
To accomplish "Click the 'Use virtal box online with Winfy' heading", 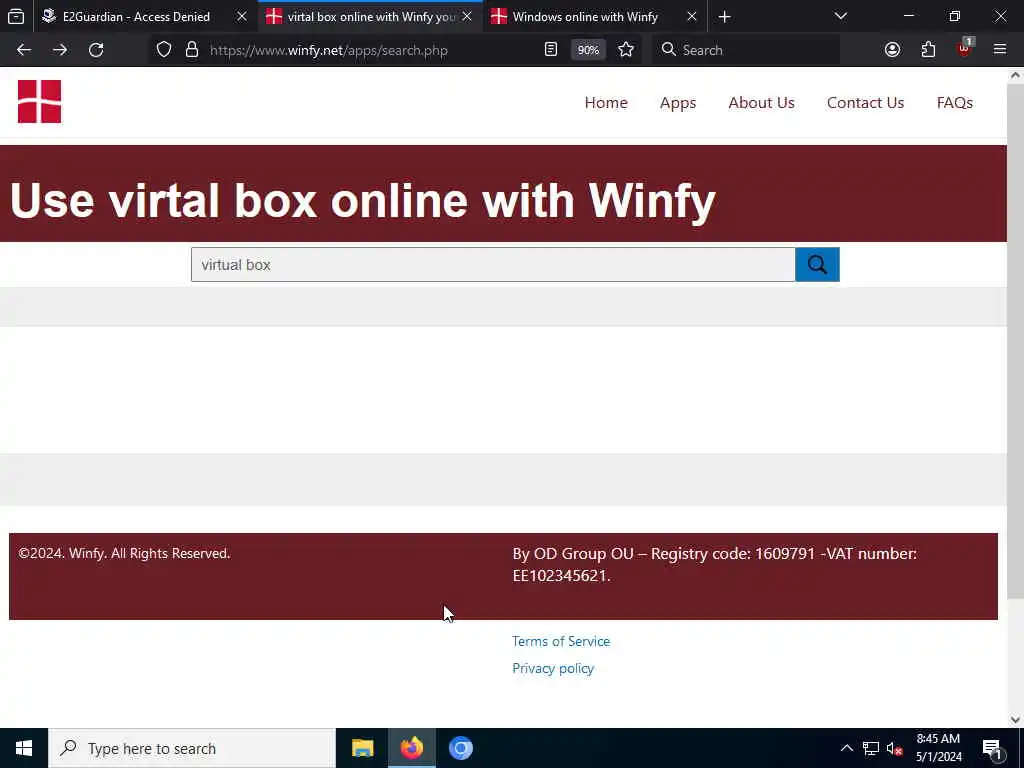I will tap(362, 200).
